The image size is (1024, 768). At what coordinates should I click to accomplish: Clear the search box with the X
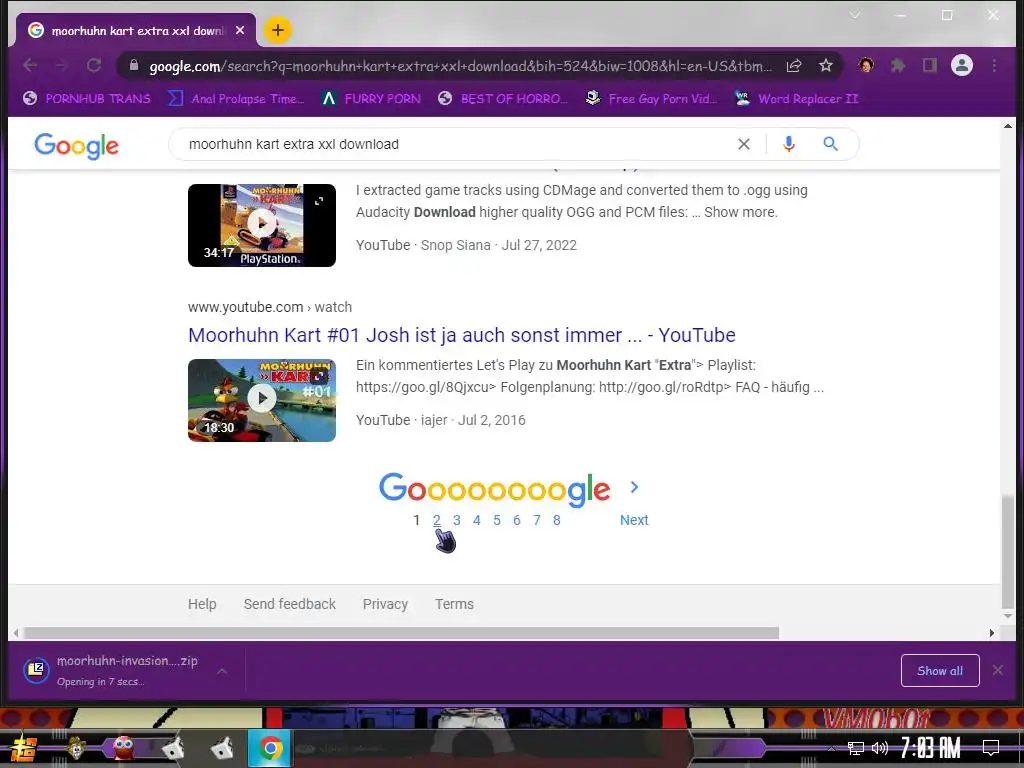click(744, 144)
